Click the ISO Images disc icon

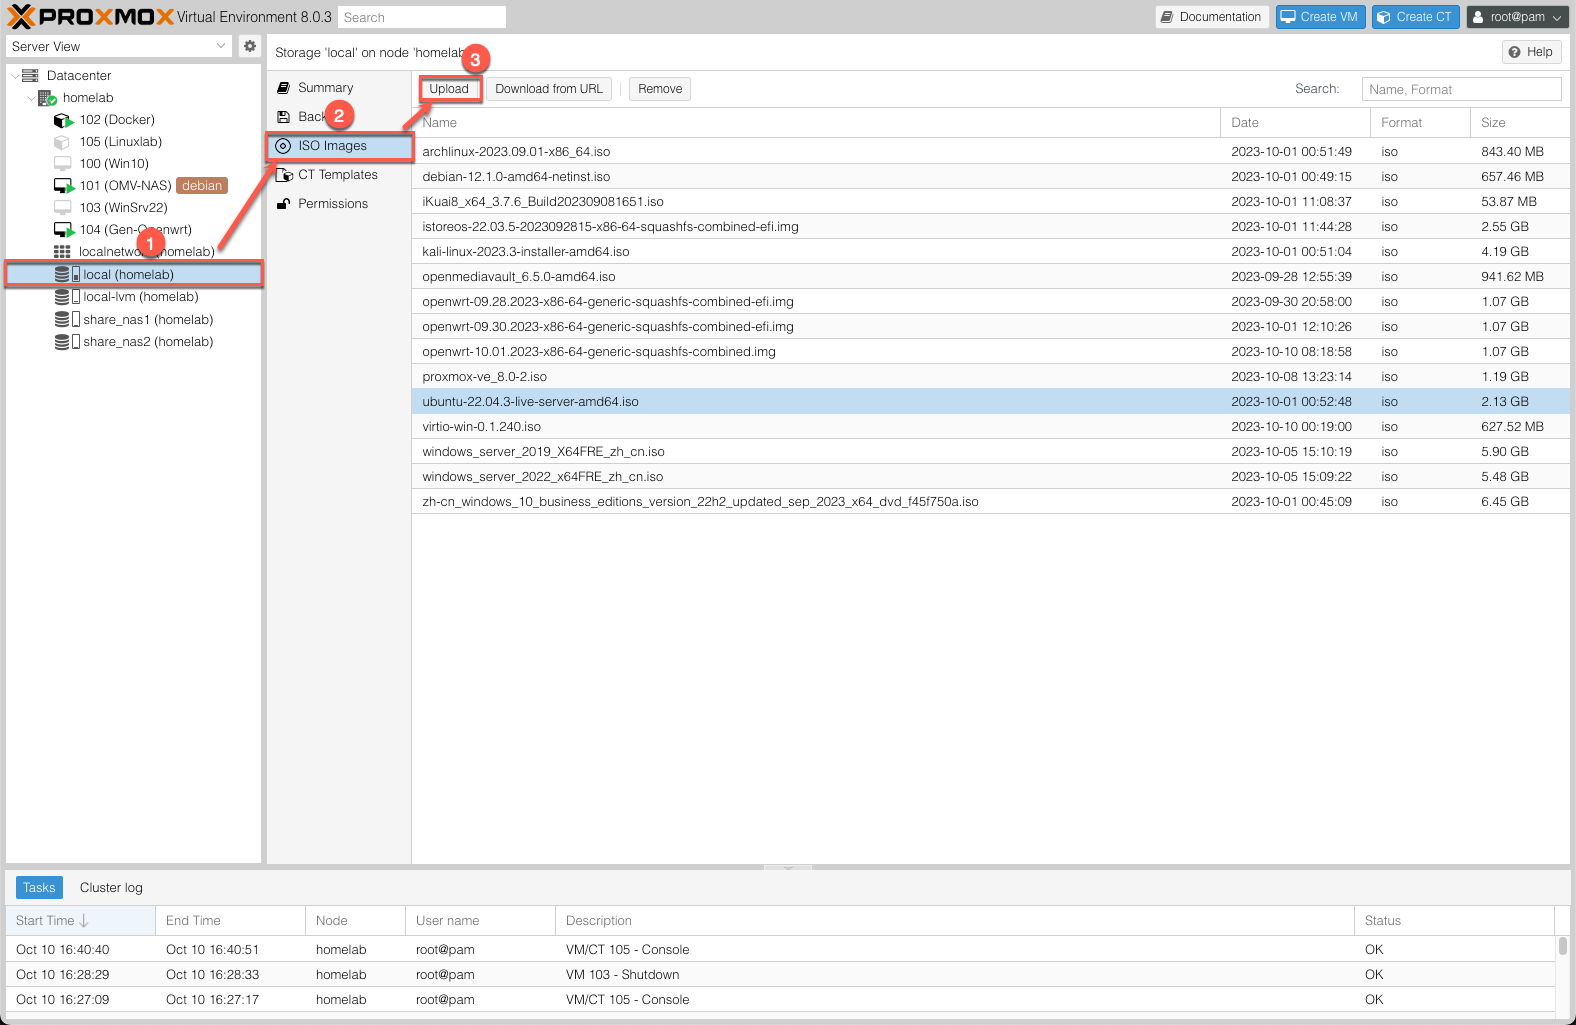point(283,146)
